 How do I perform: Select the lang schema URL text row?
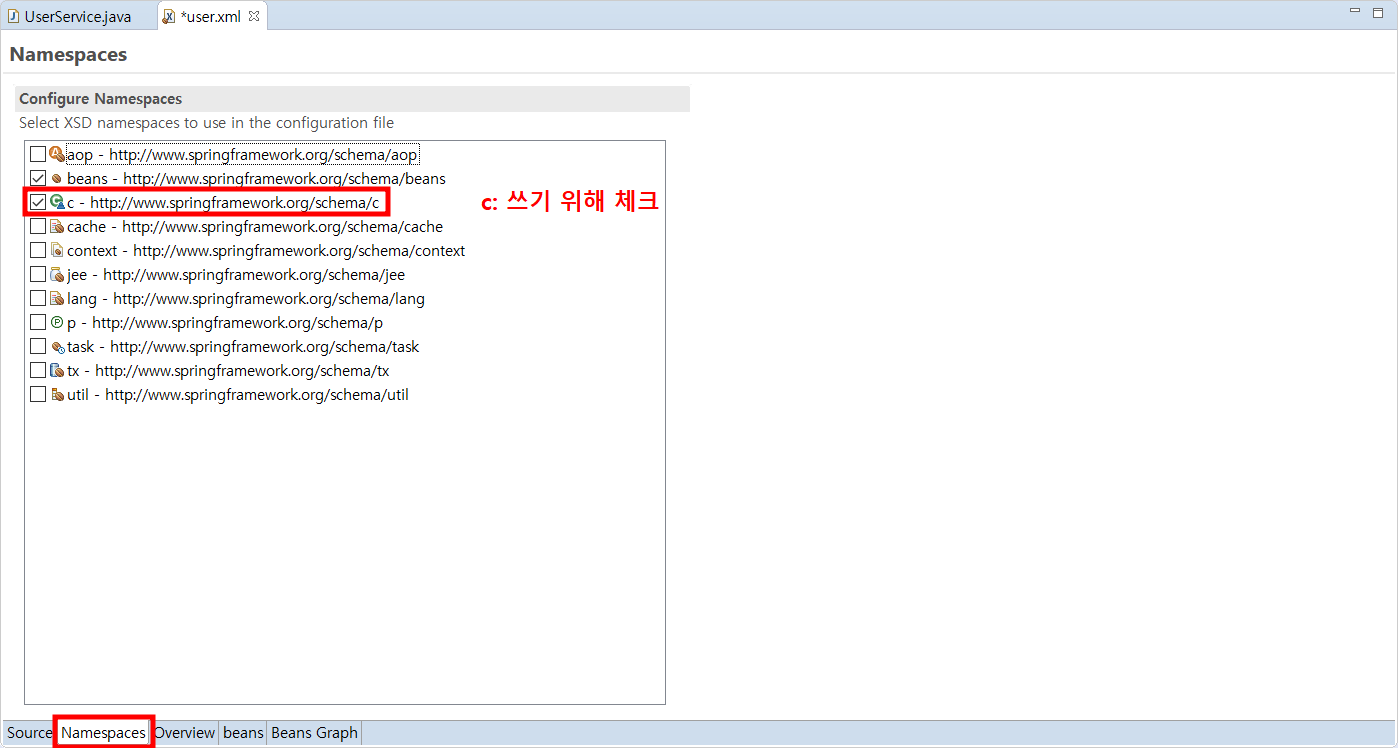246,299
